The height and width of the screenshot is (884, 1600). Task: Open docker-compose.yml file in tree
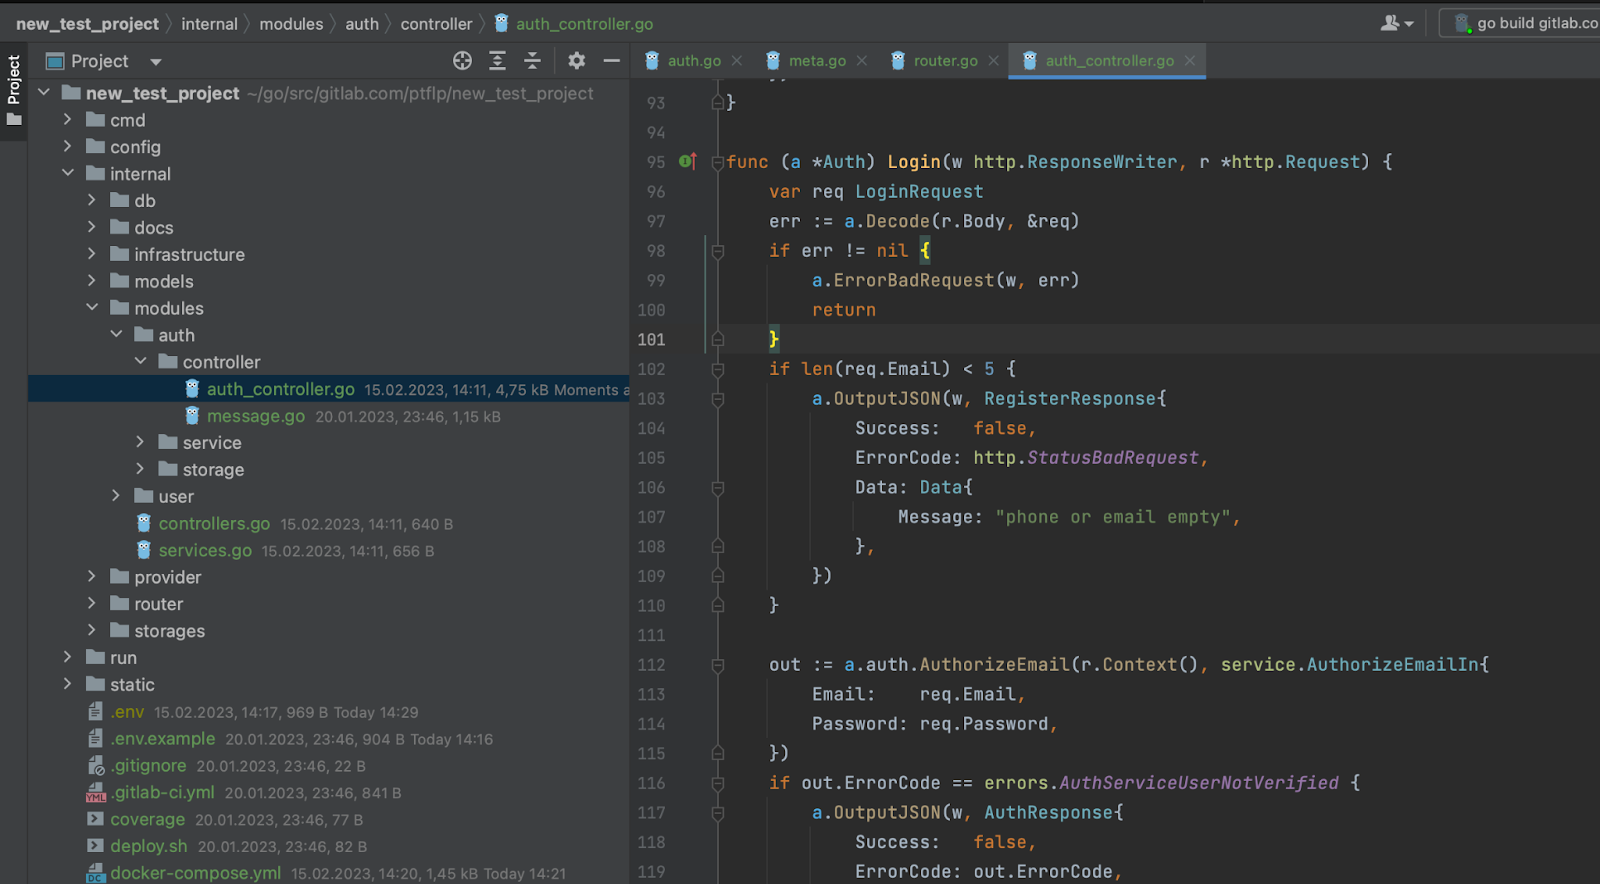point(195,873)
